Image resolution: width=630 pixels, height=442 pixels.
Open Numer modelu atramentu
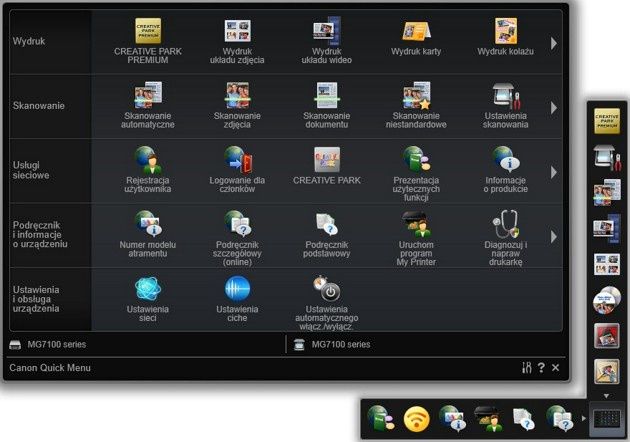148,234
